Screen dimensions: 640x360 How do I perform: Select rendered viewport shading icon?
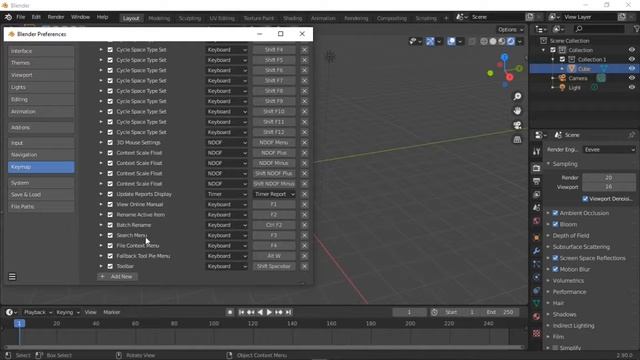coord(511,41)
